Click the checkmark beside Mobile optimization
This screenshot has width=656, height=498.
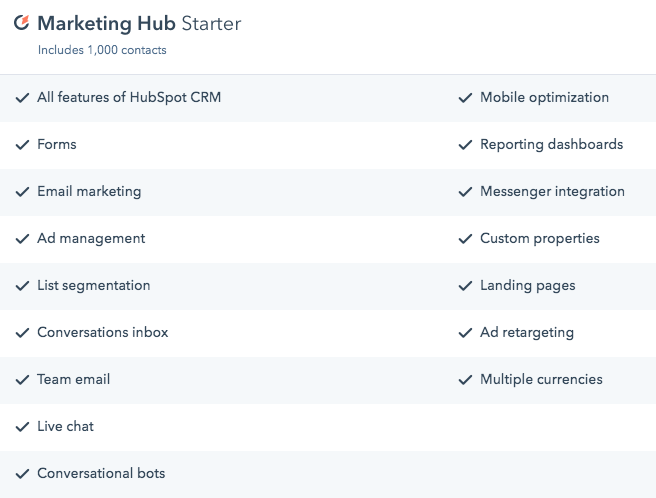point(465,98)
